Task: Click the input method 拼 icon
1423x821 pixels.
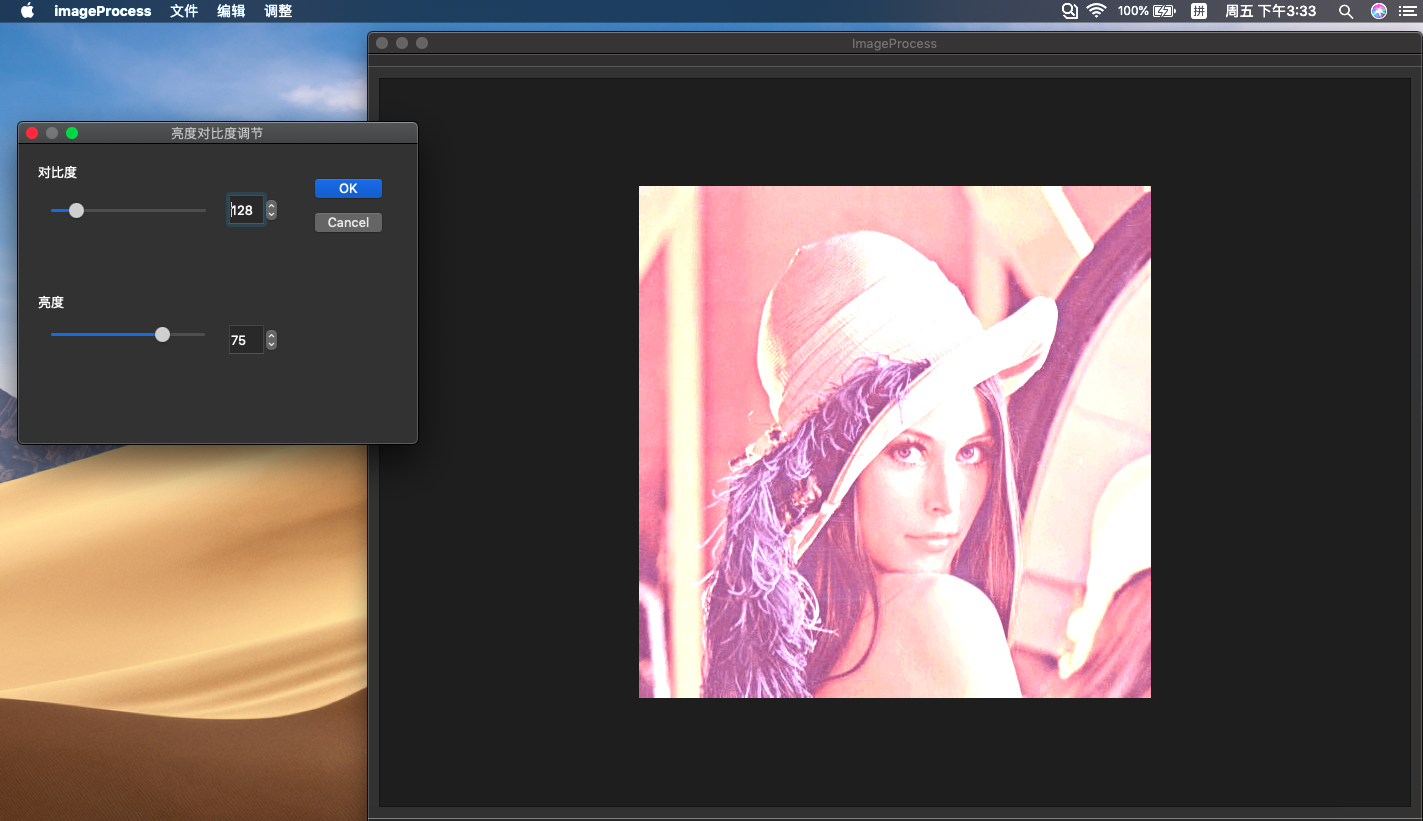Action: point(1198,11)
